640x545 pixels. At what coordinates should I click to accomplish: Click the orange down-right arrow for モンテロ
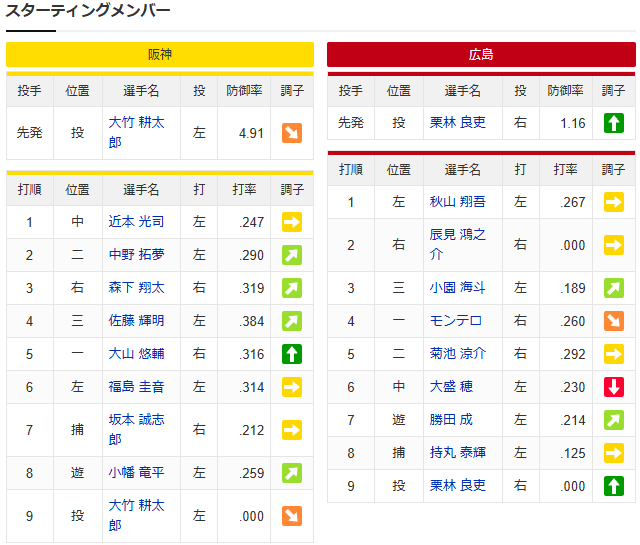click(x=614, y=321)
